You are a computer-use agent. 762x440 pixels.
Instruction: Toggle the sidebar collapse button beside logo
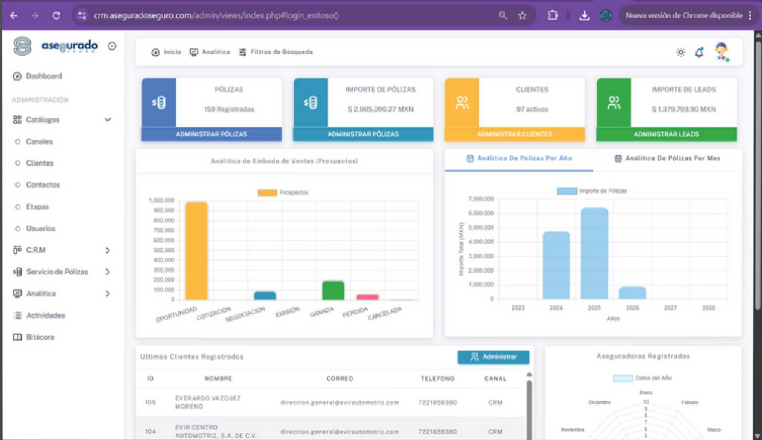pyautogui.click(x=111, y=46)
